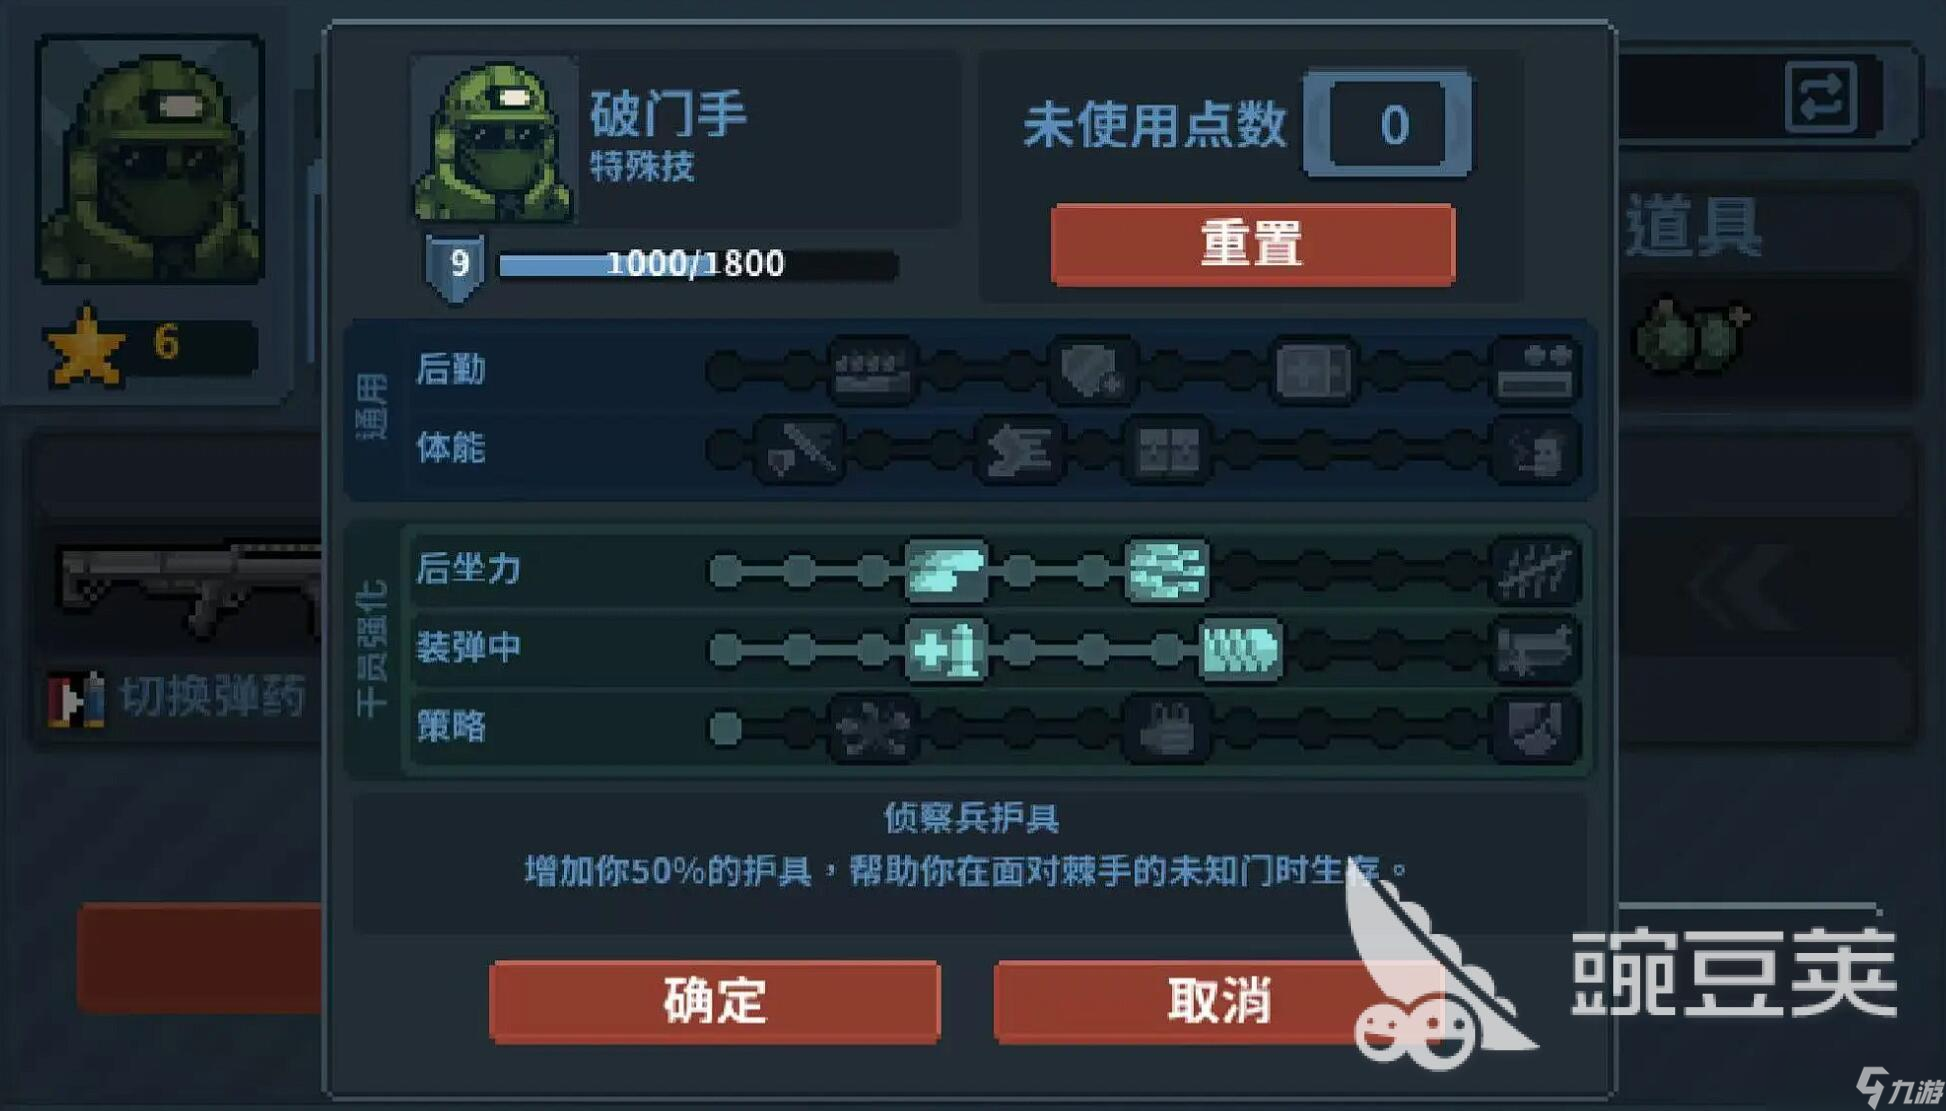Cancel with the 取消 button
The height and width of the screenshot is (1111, 1946).
(x=1219, y=1001)
